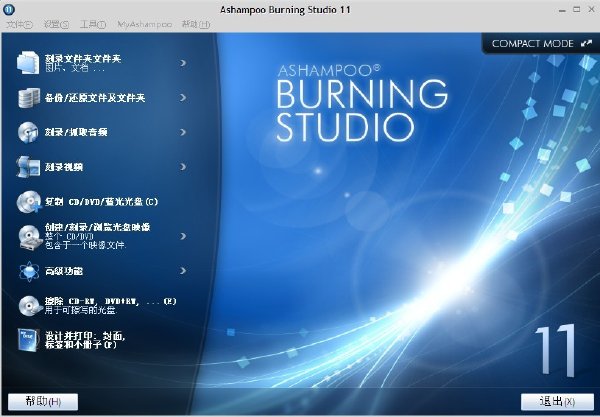Select 备份/还原文件及文件夹 option text

pyautogui.click(x=95, y=98)
